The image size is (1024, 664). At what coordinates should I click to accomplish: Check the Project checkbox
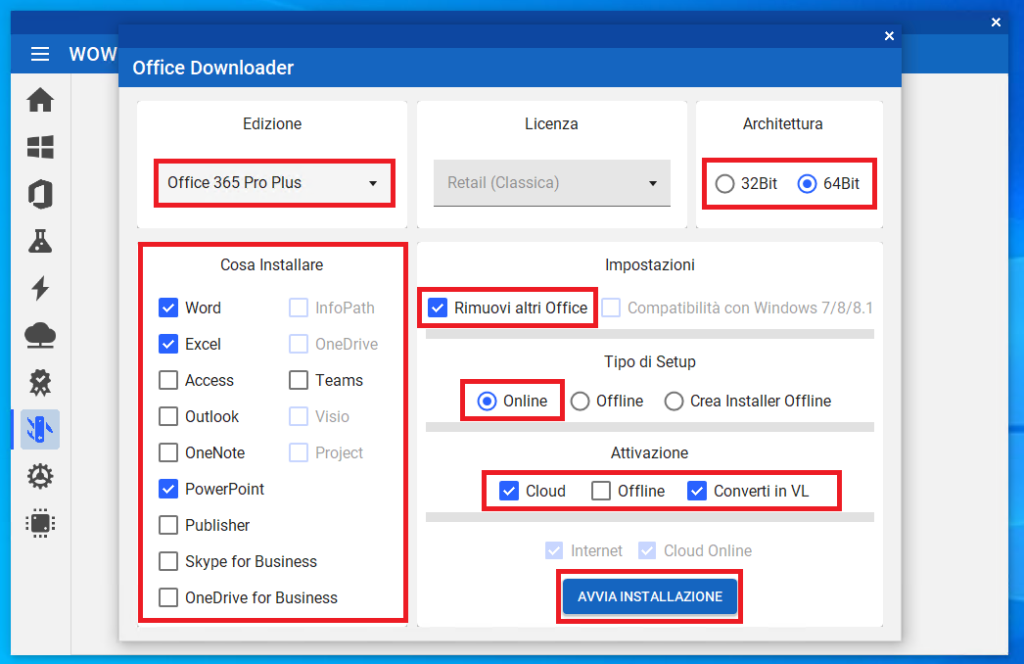coord(298,452)
